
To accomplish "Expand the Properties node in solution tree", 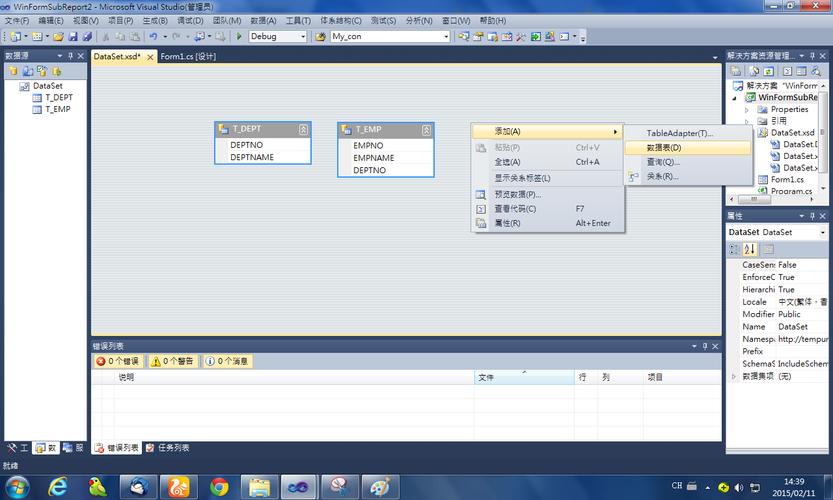I will [x=748, y=110].
